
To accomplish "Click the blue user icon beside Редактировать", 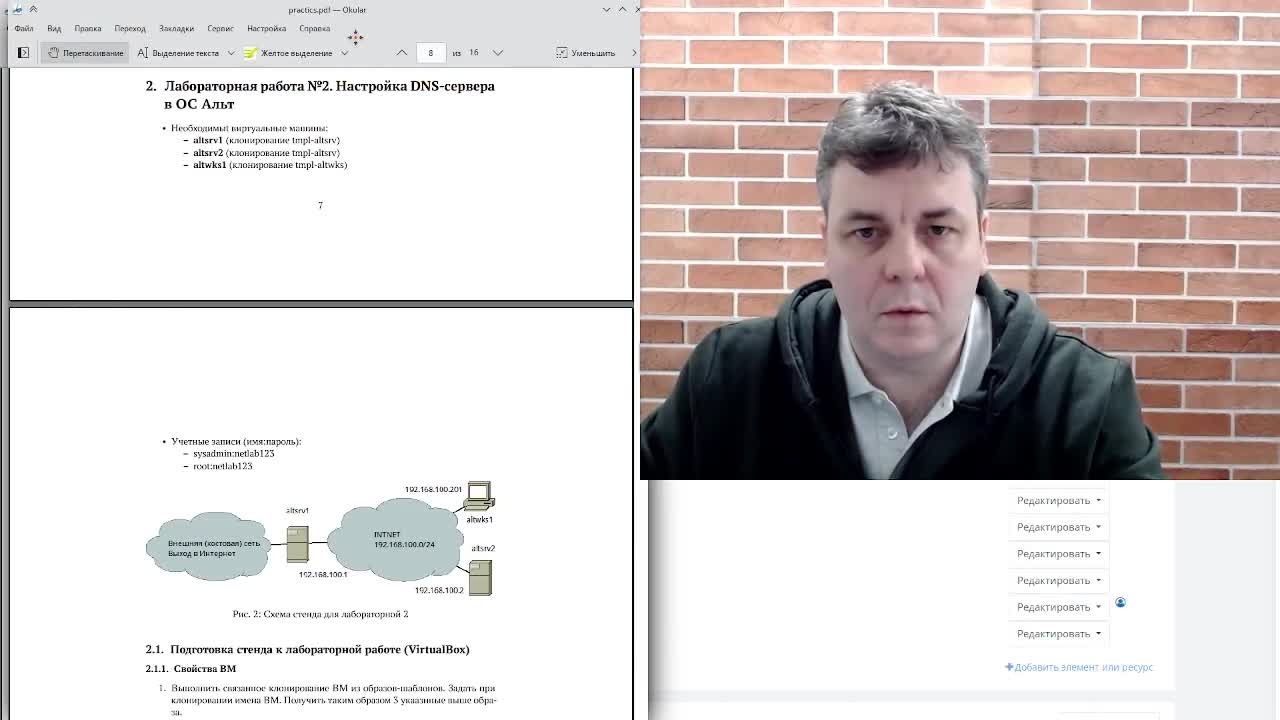I will click(x=1120, y=602).
